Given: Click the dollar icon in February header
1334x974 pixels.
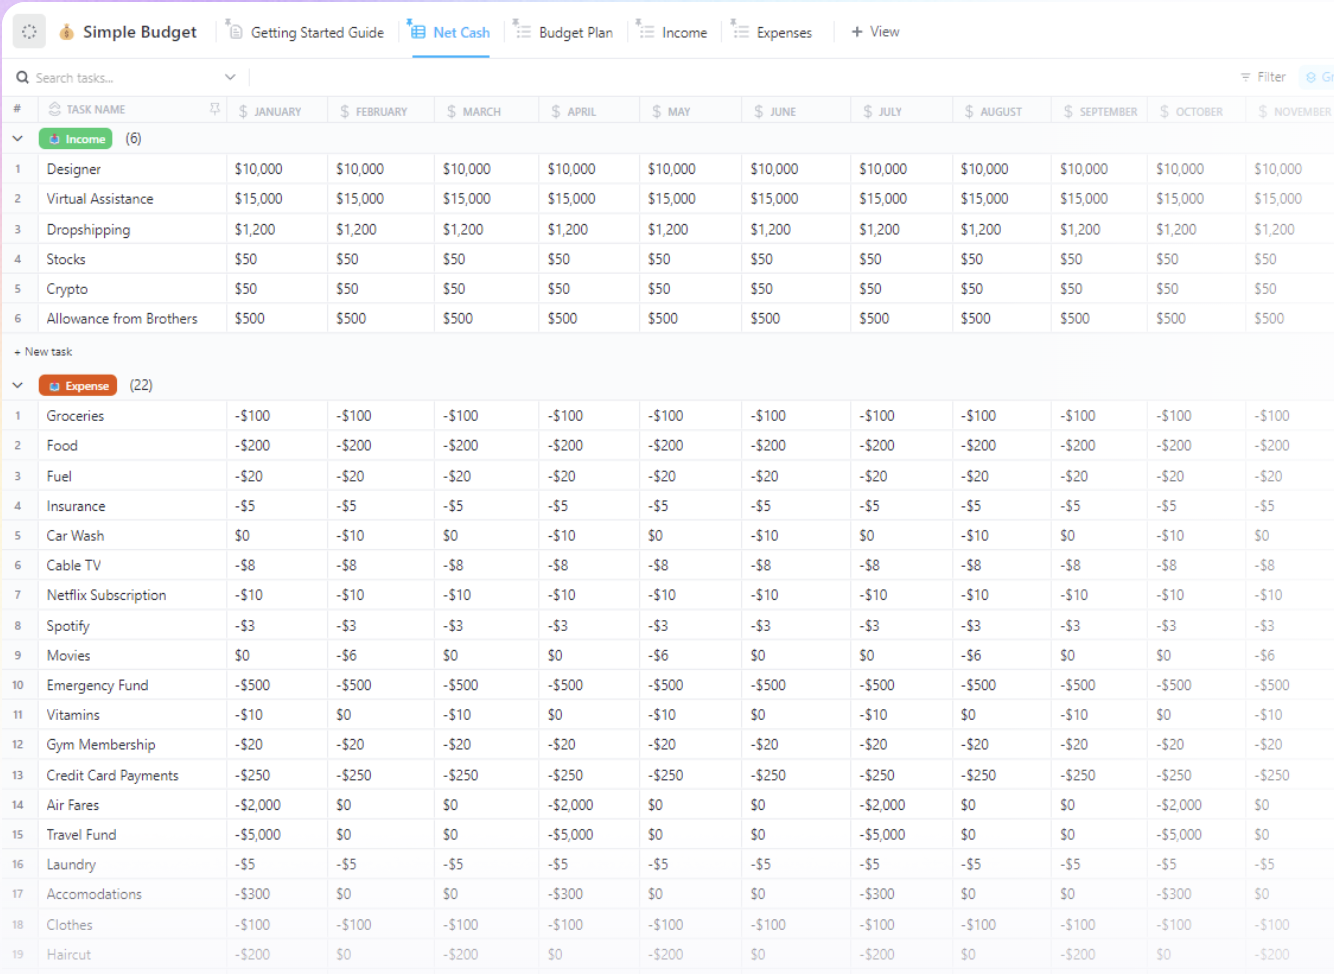Looking at the screenshot, I should point(345,111).
